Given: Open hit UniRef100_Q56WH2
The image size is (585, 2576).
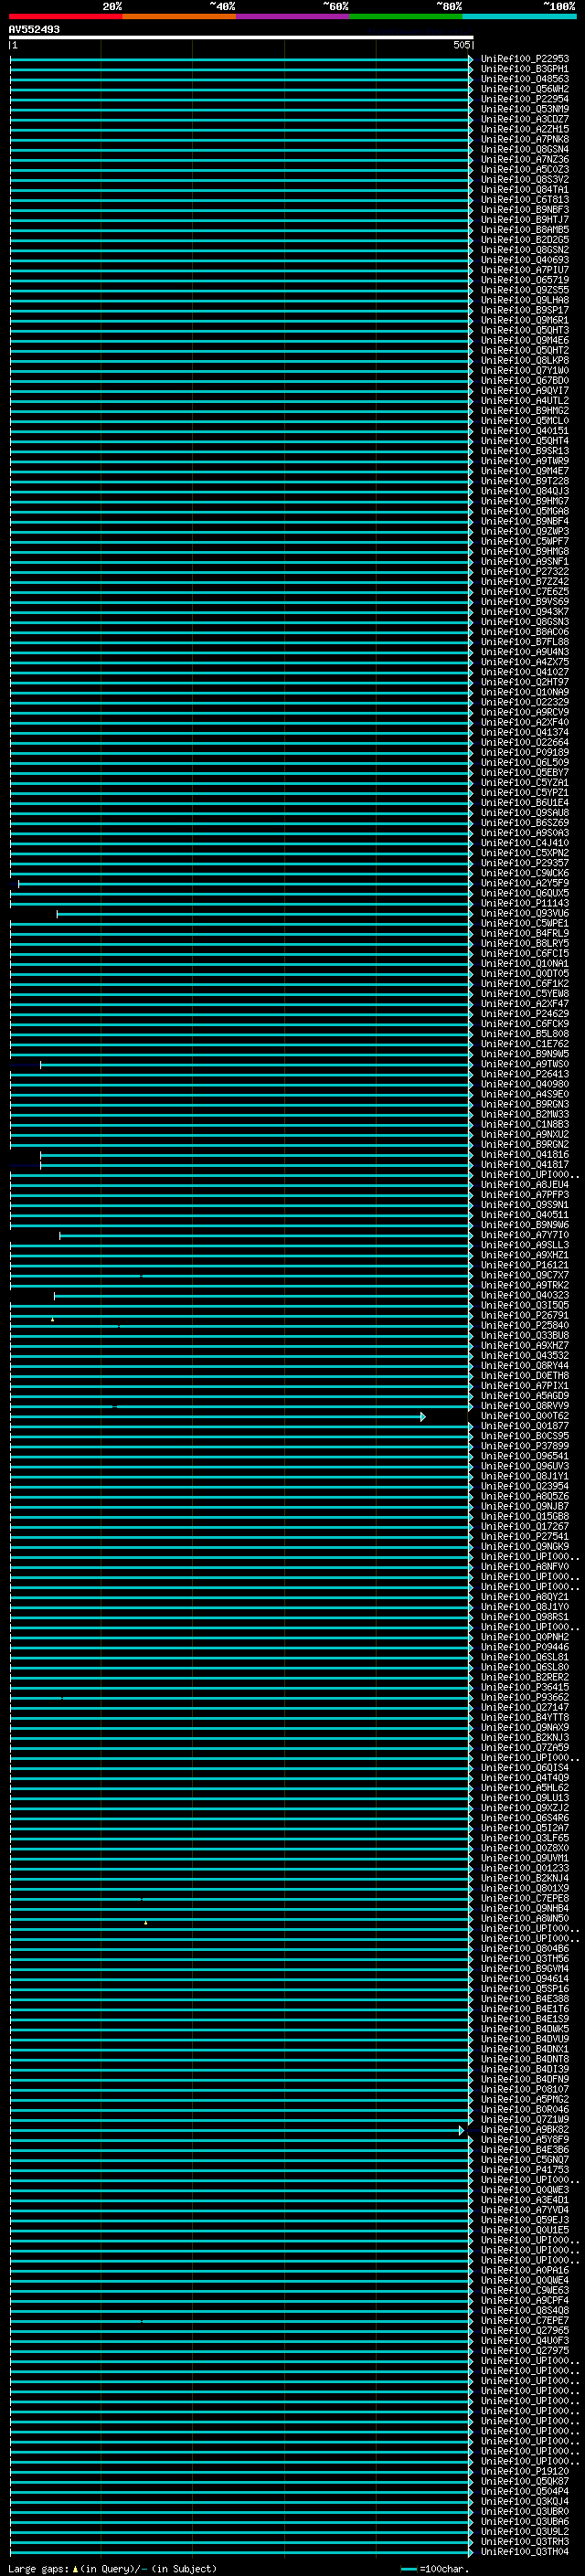Looking at the screenshot, I should click(x=524, y=89).
